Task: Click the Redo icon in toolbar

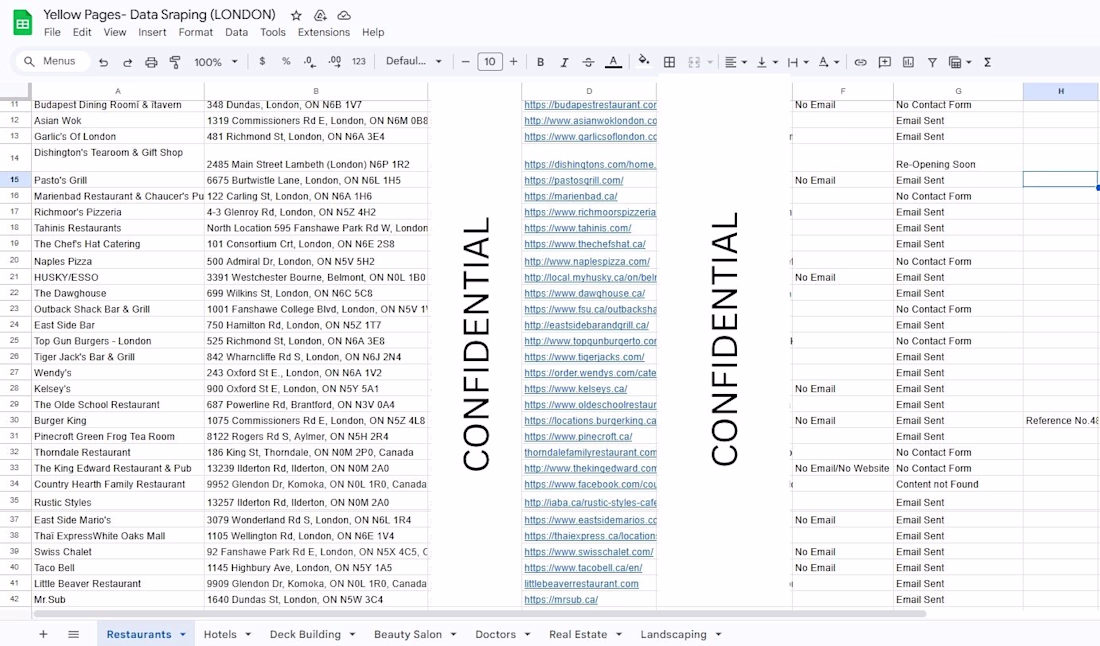Action: tap(128, 62)
